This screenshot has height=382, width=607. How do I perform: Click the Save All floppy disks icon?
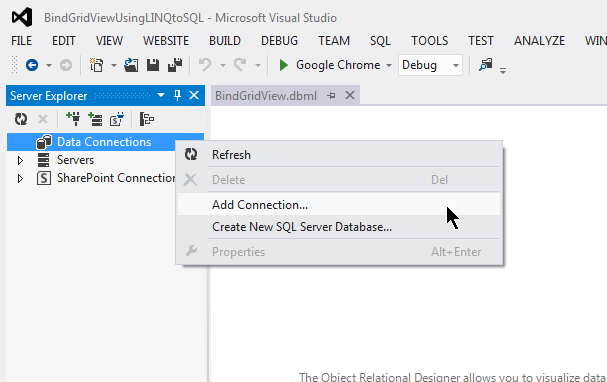[x=175, y=65]
